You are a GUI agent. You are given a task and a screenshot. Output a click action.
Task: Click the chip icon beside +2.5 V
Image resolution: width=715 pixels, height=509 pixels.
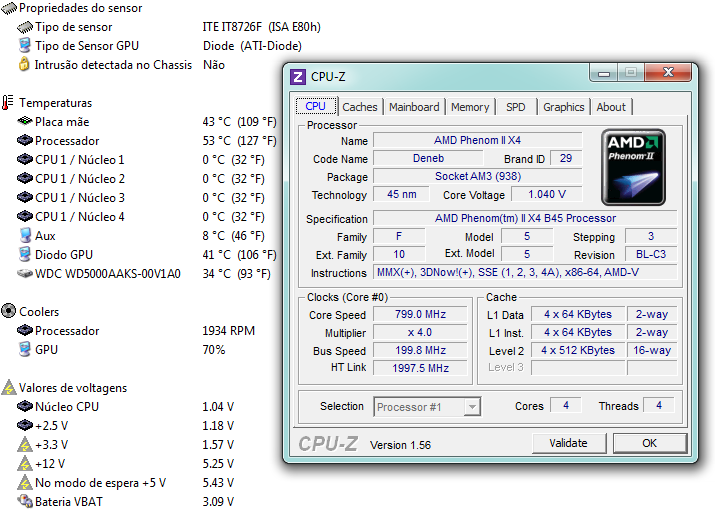click(25, 426)
